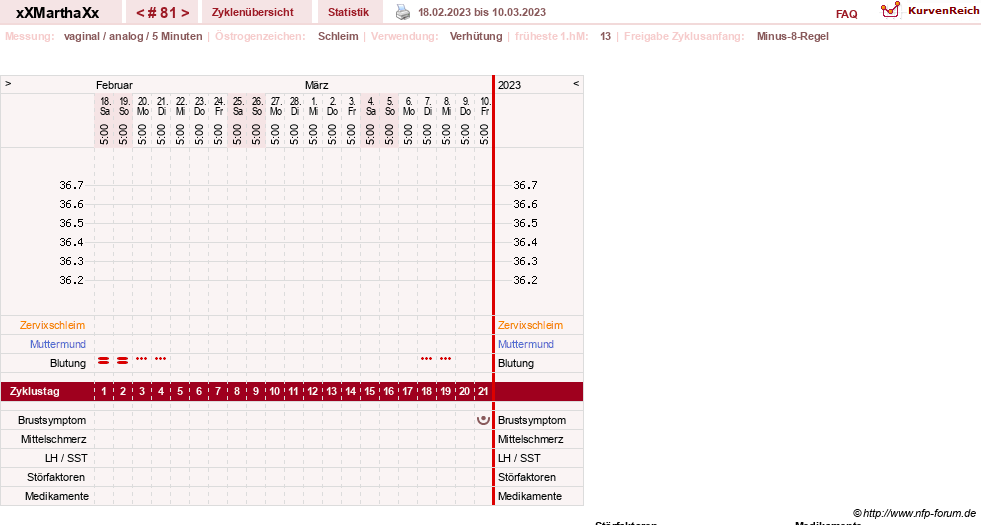Click the 2023 year label
Screen dimensions: 981x525
(509, 85)
